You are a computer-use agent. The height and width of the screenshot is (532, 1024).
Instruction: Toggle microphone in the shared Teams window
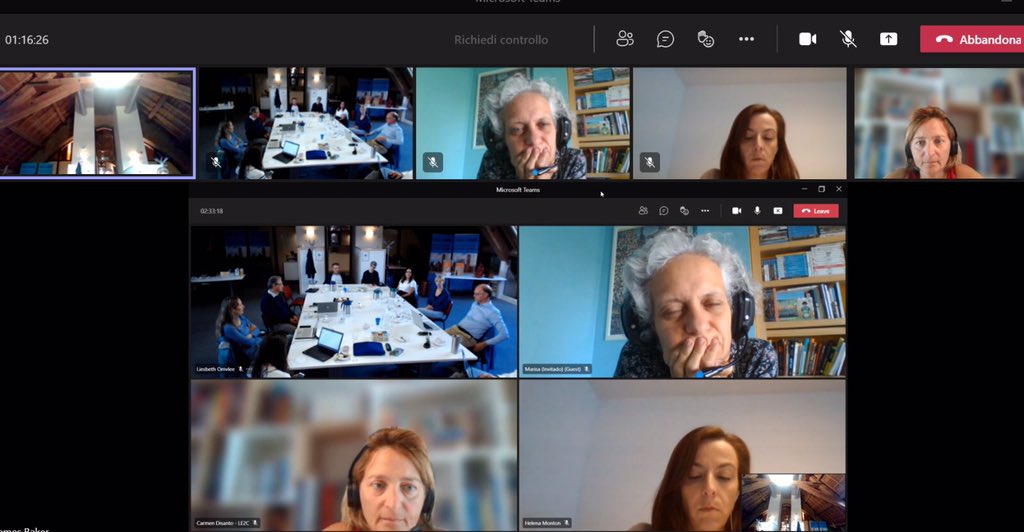pos(757,211)
